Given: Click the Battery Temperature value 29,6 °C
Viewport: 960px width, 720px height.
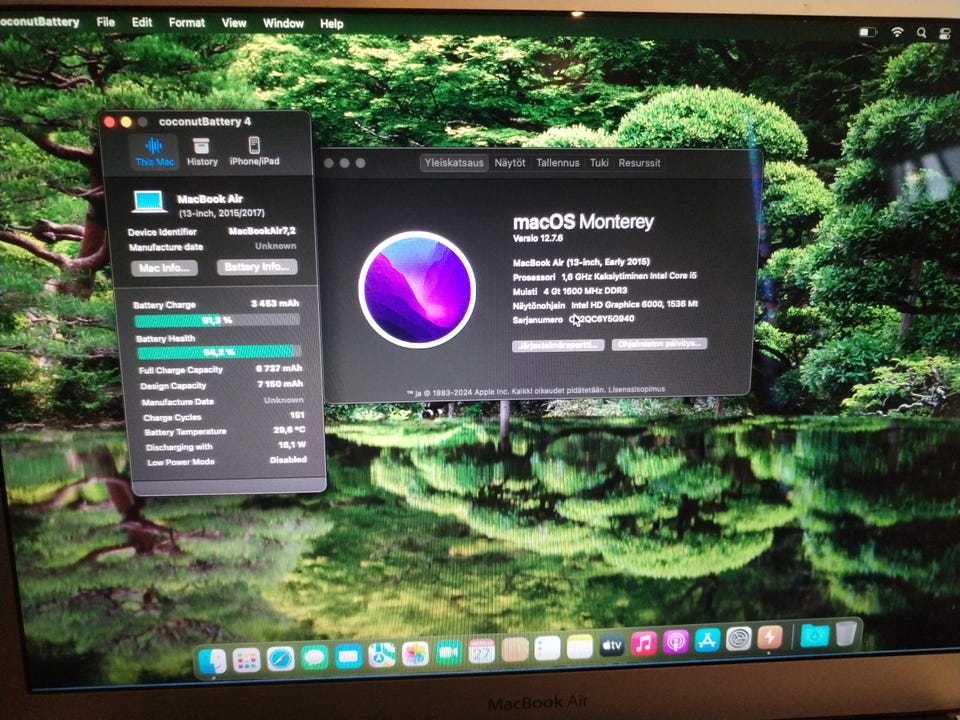Looking at the screenshot, I should (290, 430).
